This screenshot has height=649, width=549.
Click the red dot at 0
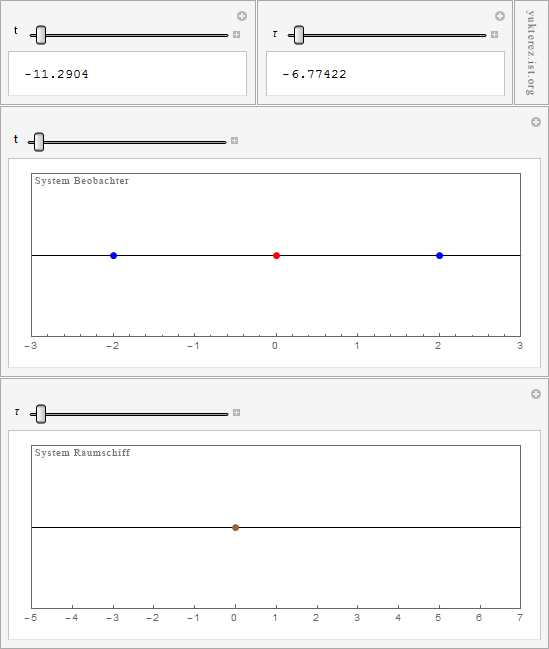pyautogui.click(x=277, y=256)
